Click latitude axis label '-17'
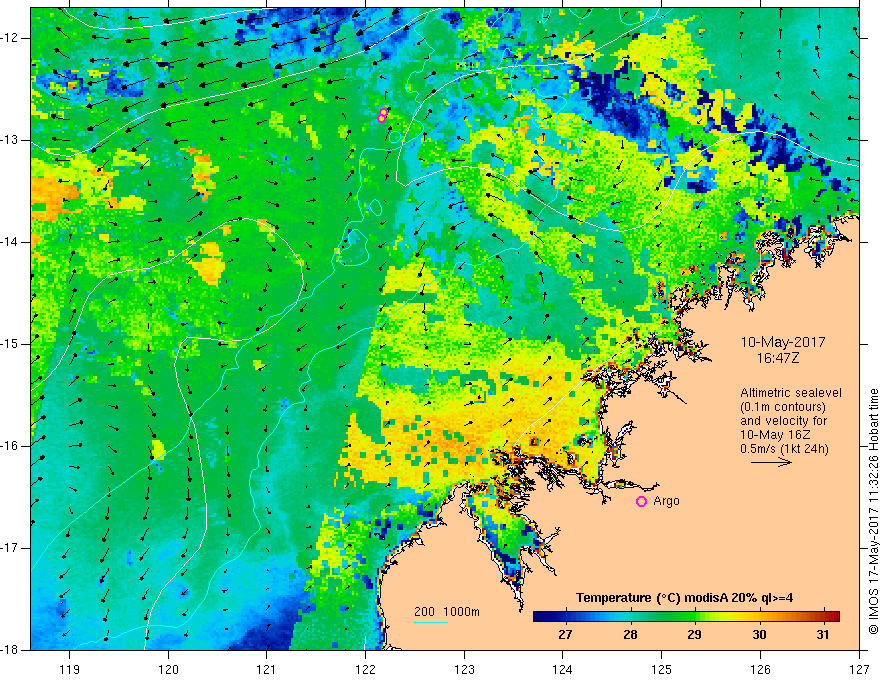880x680 pixels. point(11,548)
